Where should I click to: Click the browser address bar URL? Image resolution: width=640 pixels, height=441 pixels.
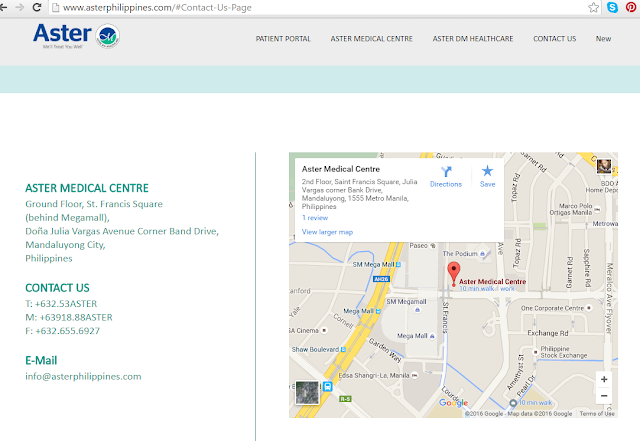point(157,7)
